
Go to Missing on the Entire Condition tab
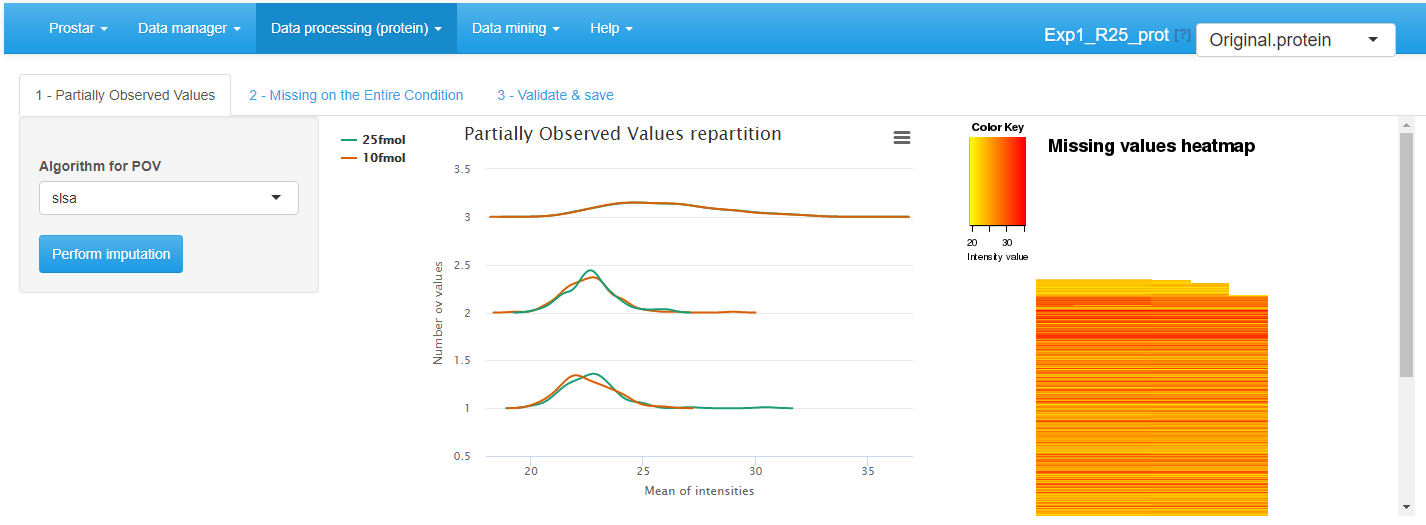click(356, 96)
